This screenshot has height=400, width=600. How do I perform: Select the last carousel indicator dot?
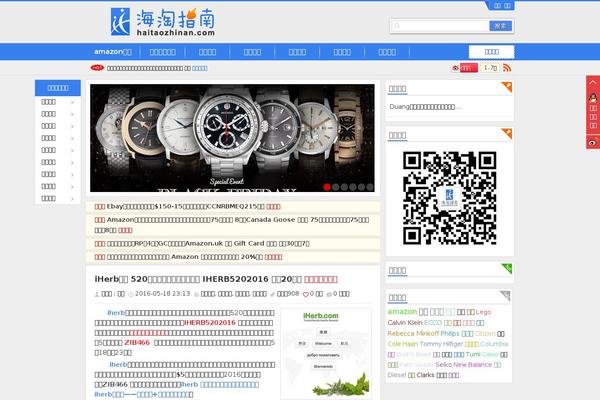[x=370, y=187]
